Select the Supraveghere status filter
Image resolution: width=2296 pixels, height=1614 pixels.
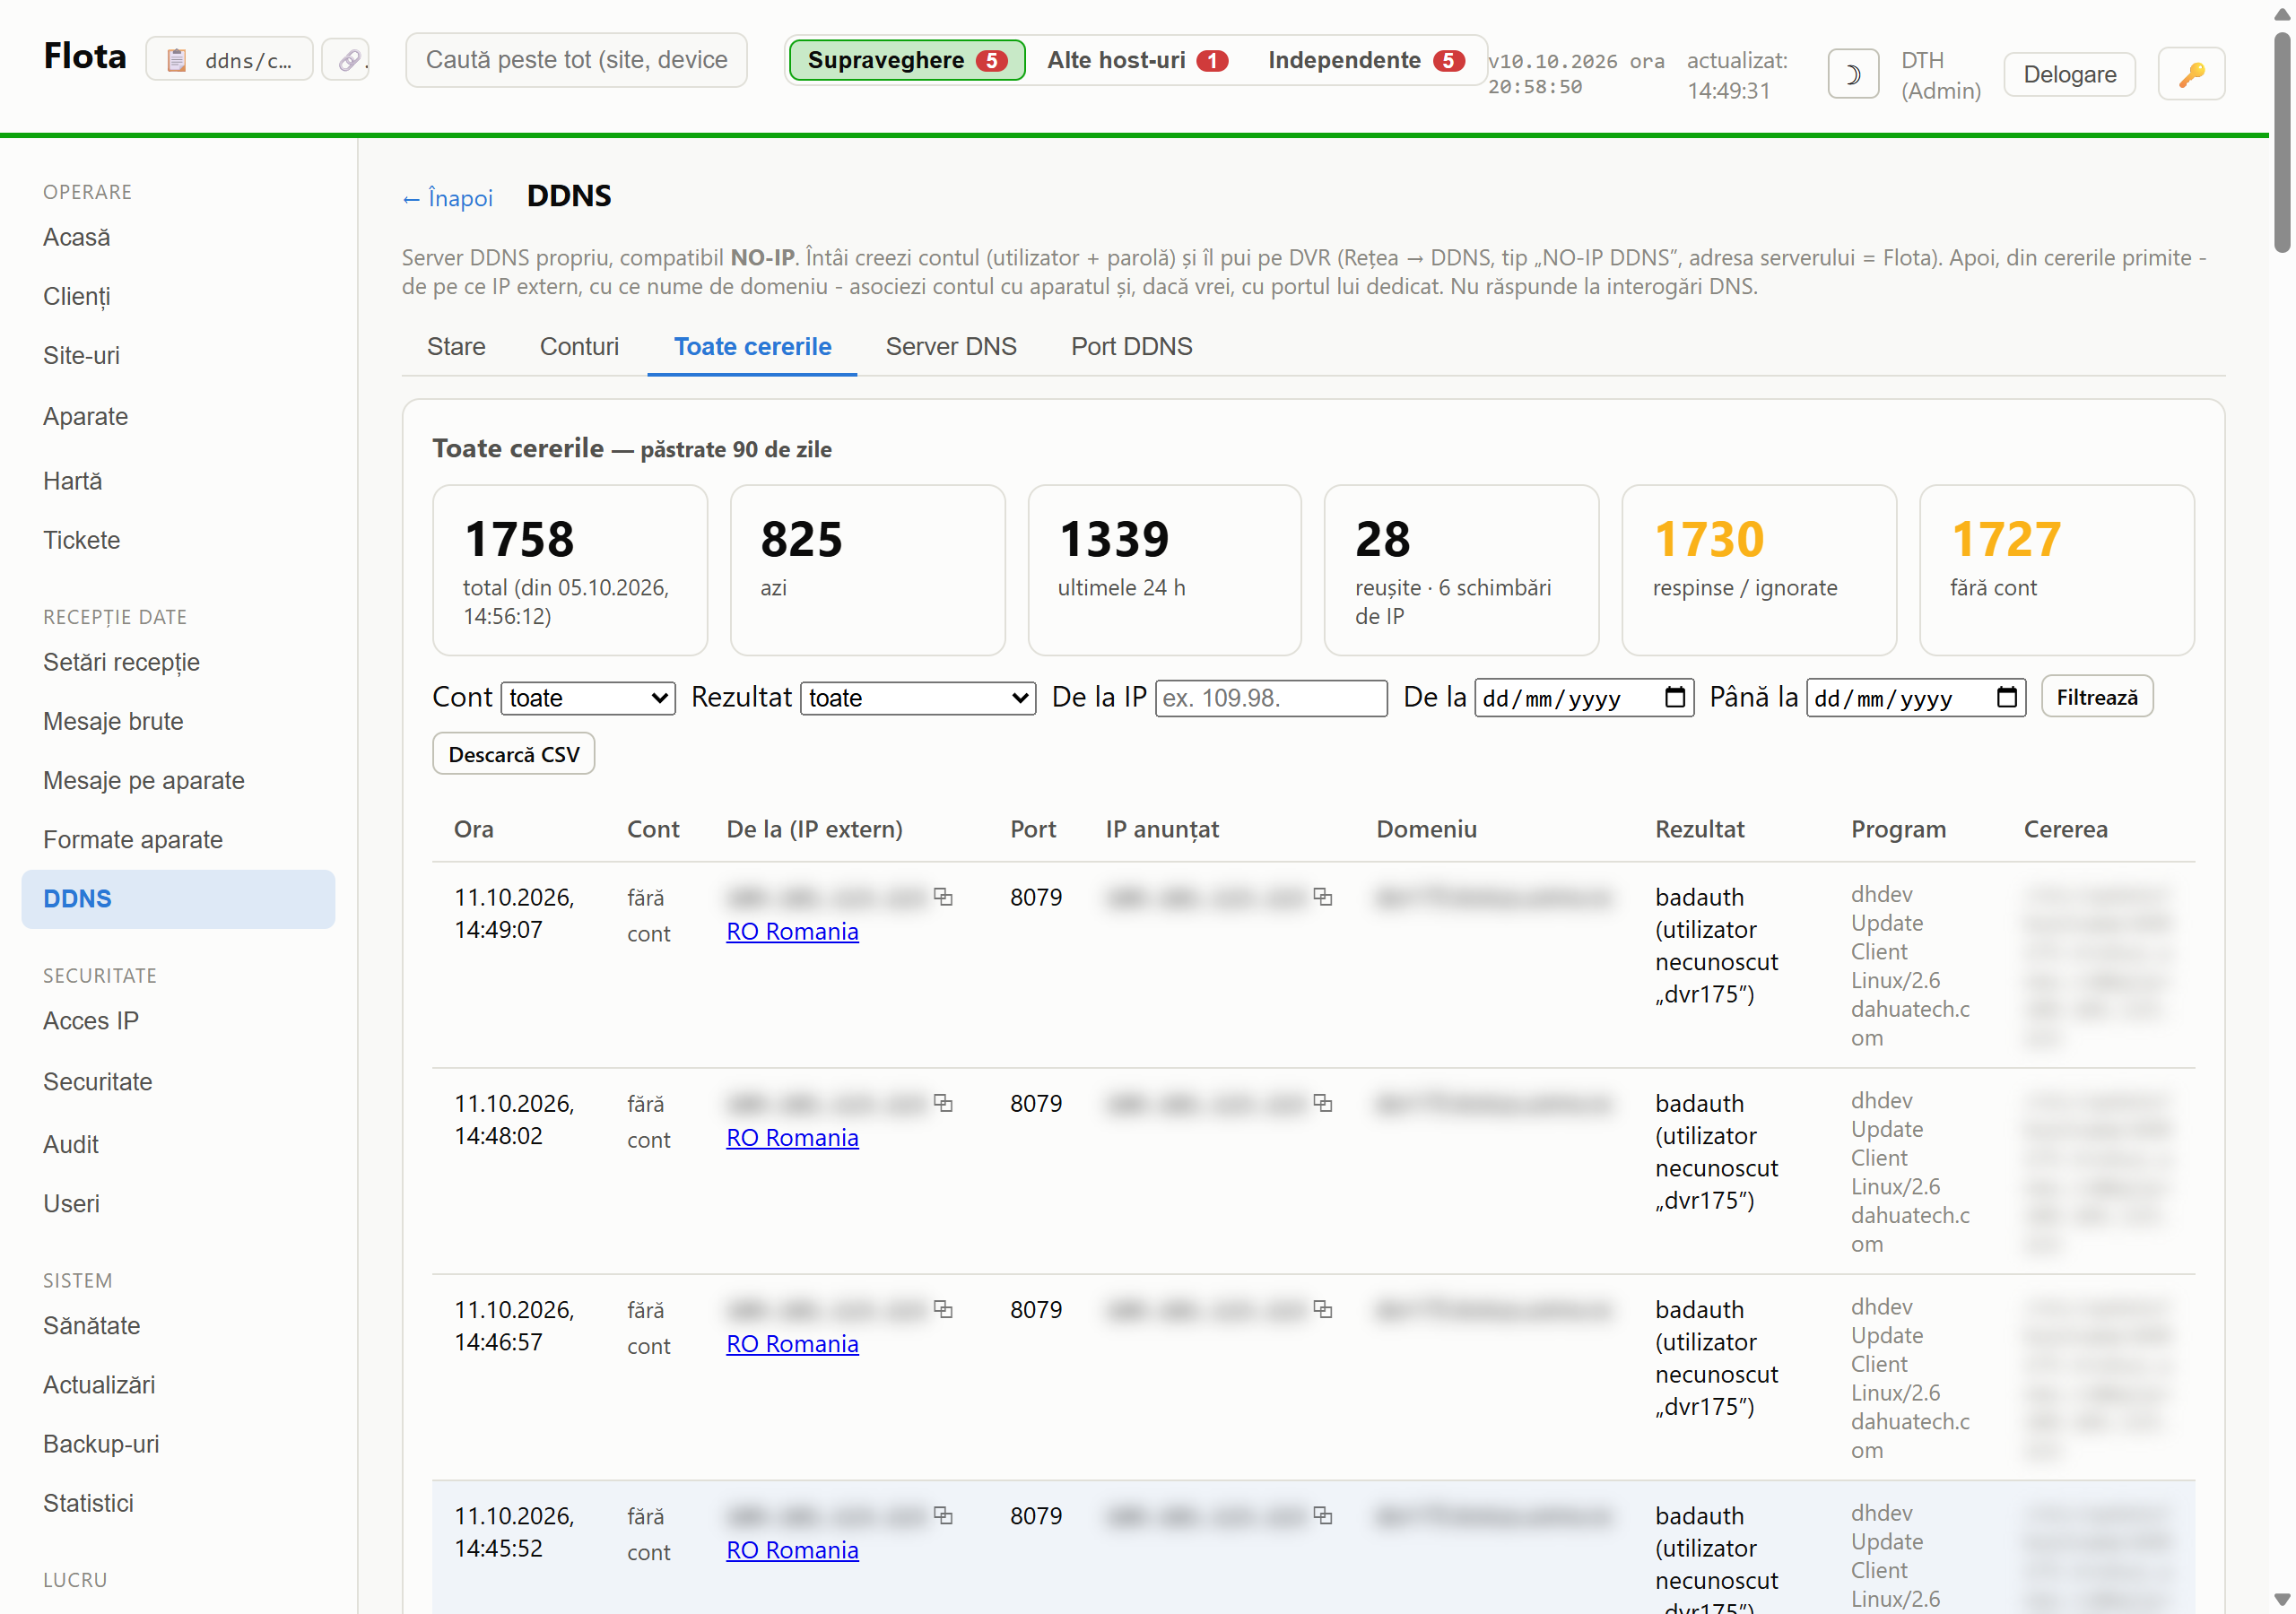click(x=906, y=61)
